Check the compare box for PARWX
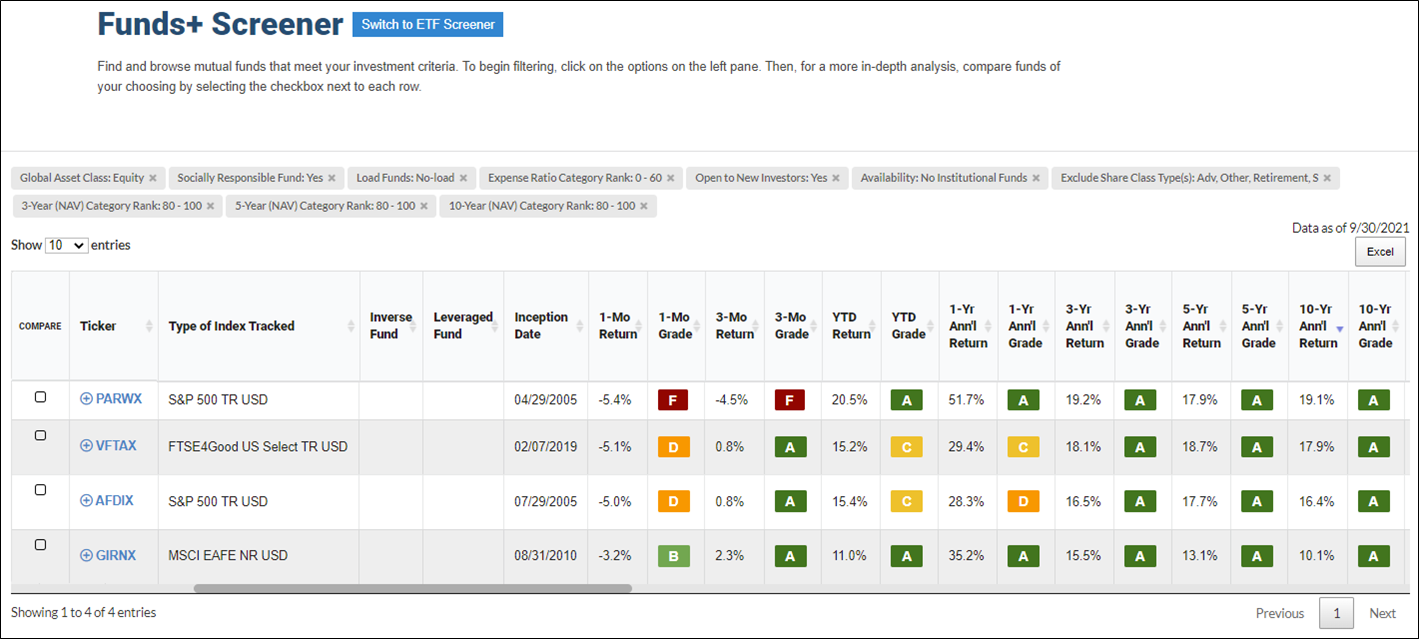The height and width of the screenshot is (639, 1419). coord(40,396)
